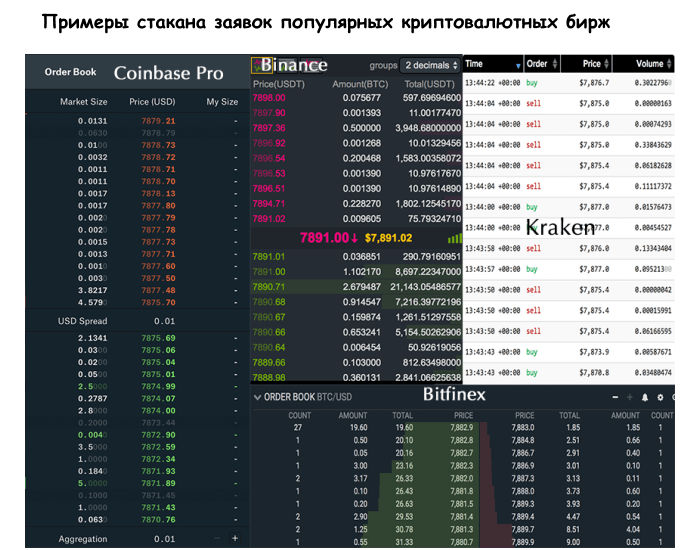The height and width of the screenshot is (550, 700).
Task: Click the Time column sort arrow in Kraken
Action: 517,64
